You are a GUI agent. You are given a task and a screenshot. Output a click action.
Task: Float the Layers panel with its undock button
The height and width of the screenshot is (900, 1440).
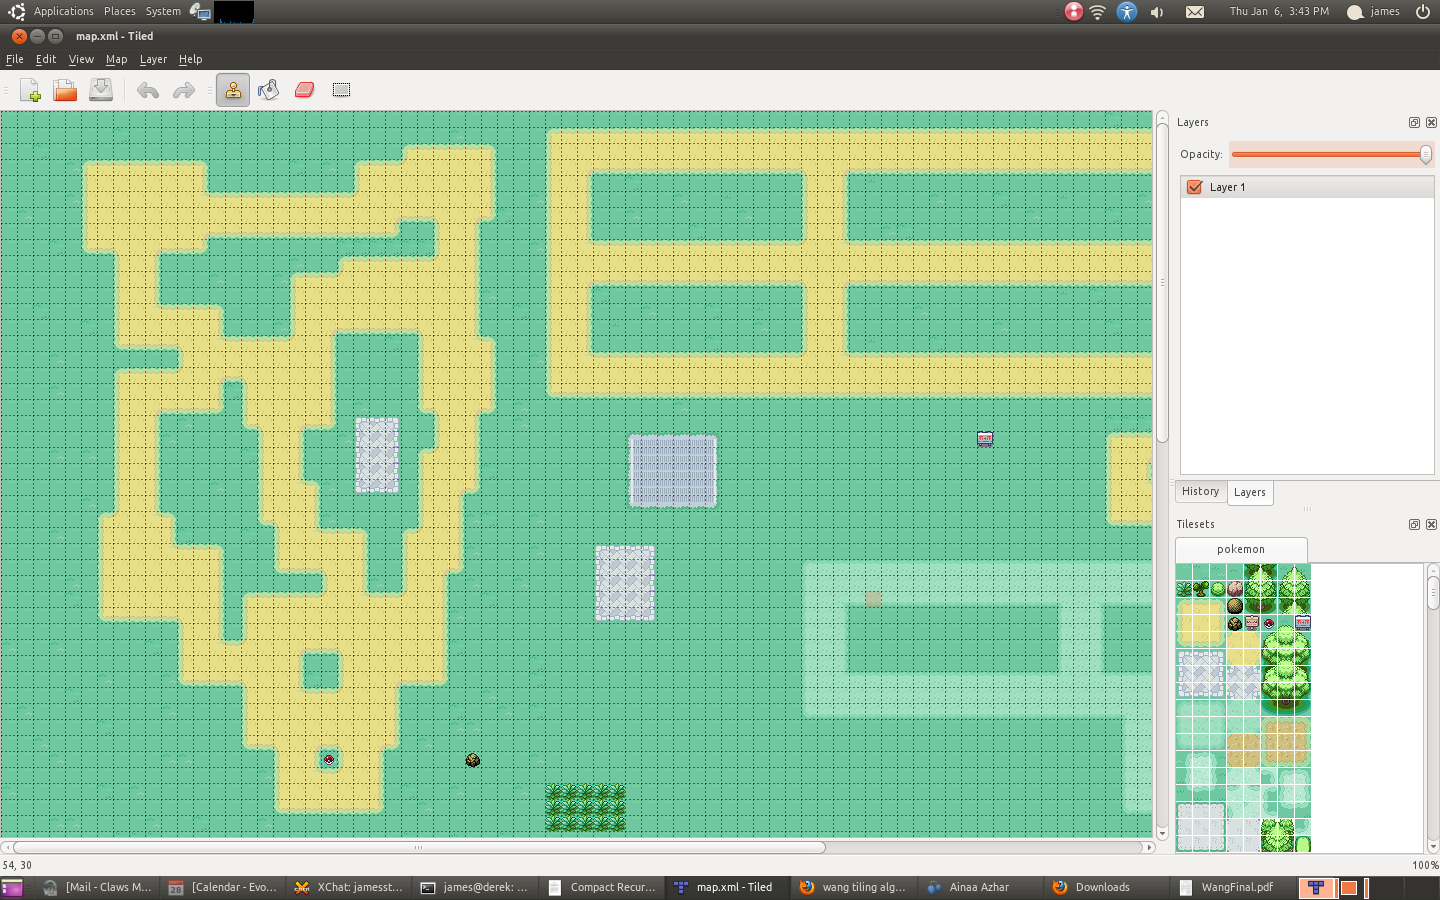pyautogui.click(x=1414, y=122)
